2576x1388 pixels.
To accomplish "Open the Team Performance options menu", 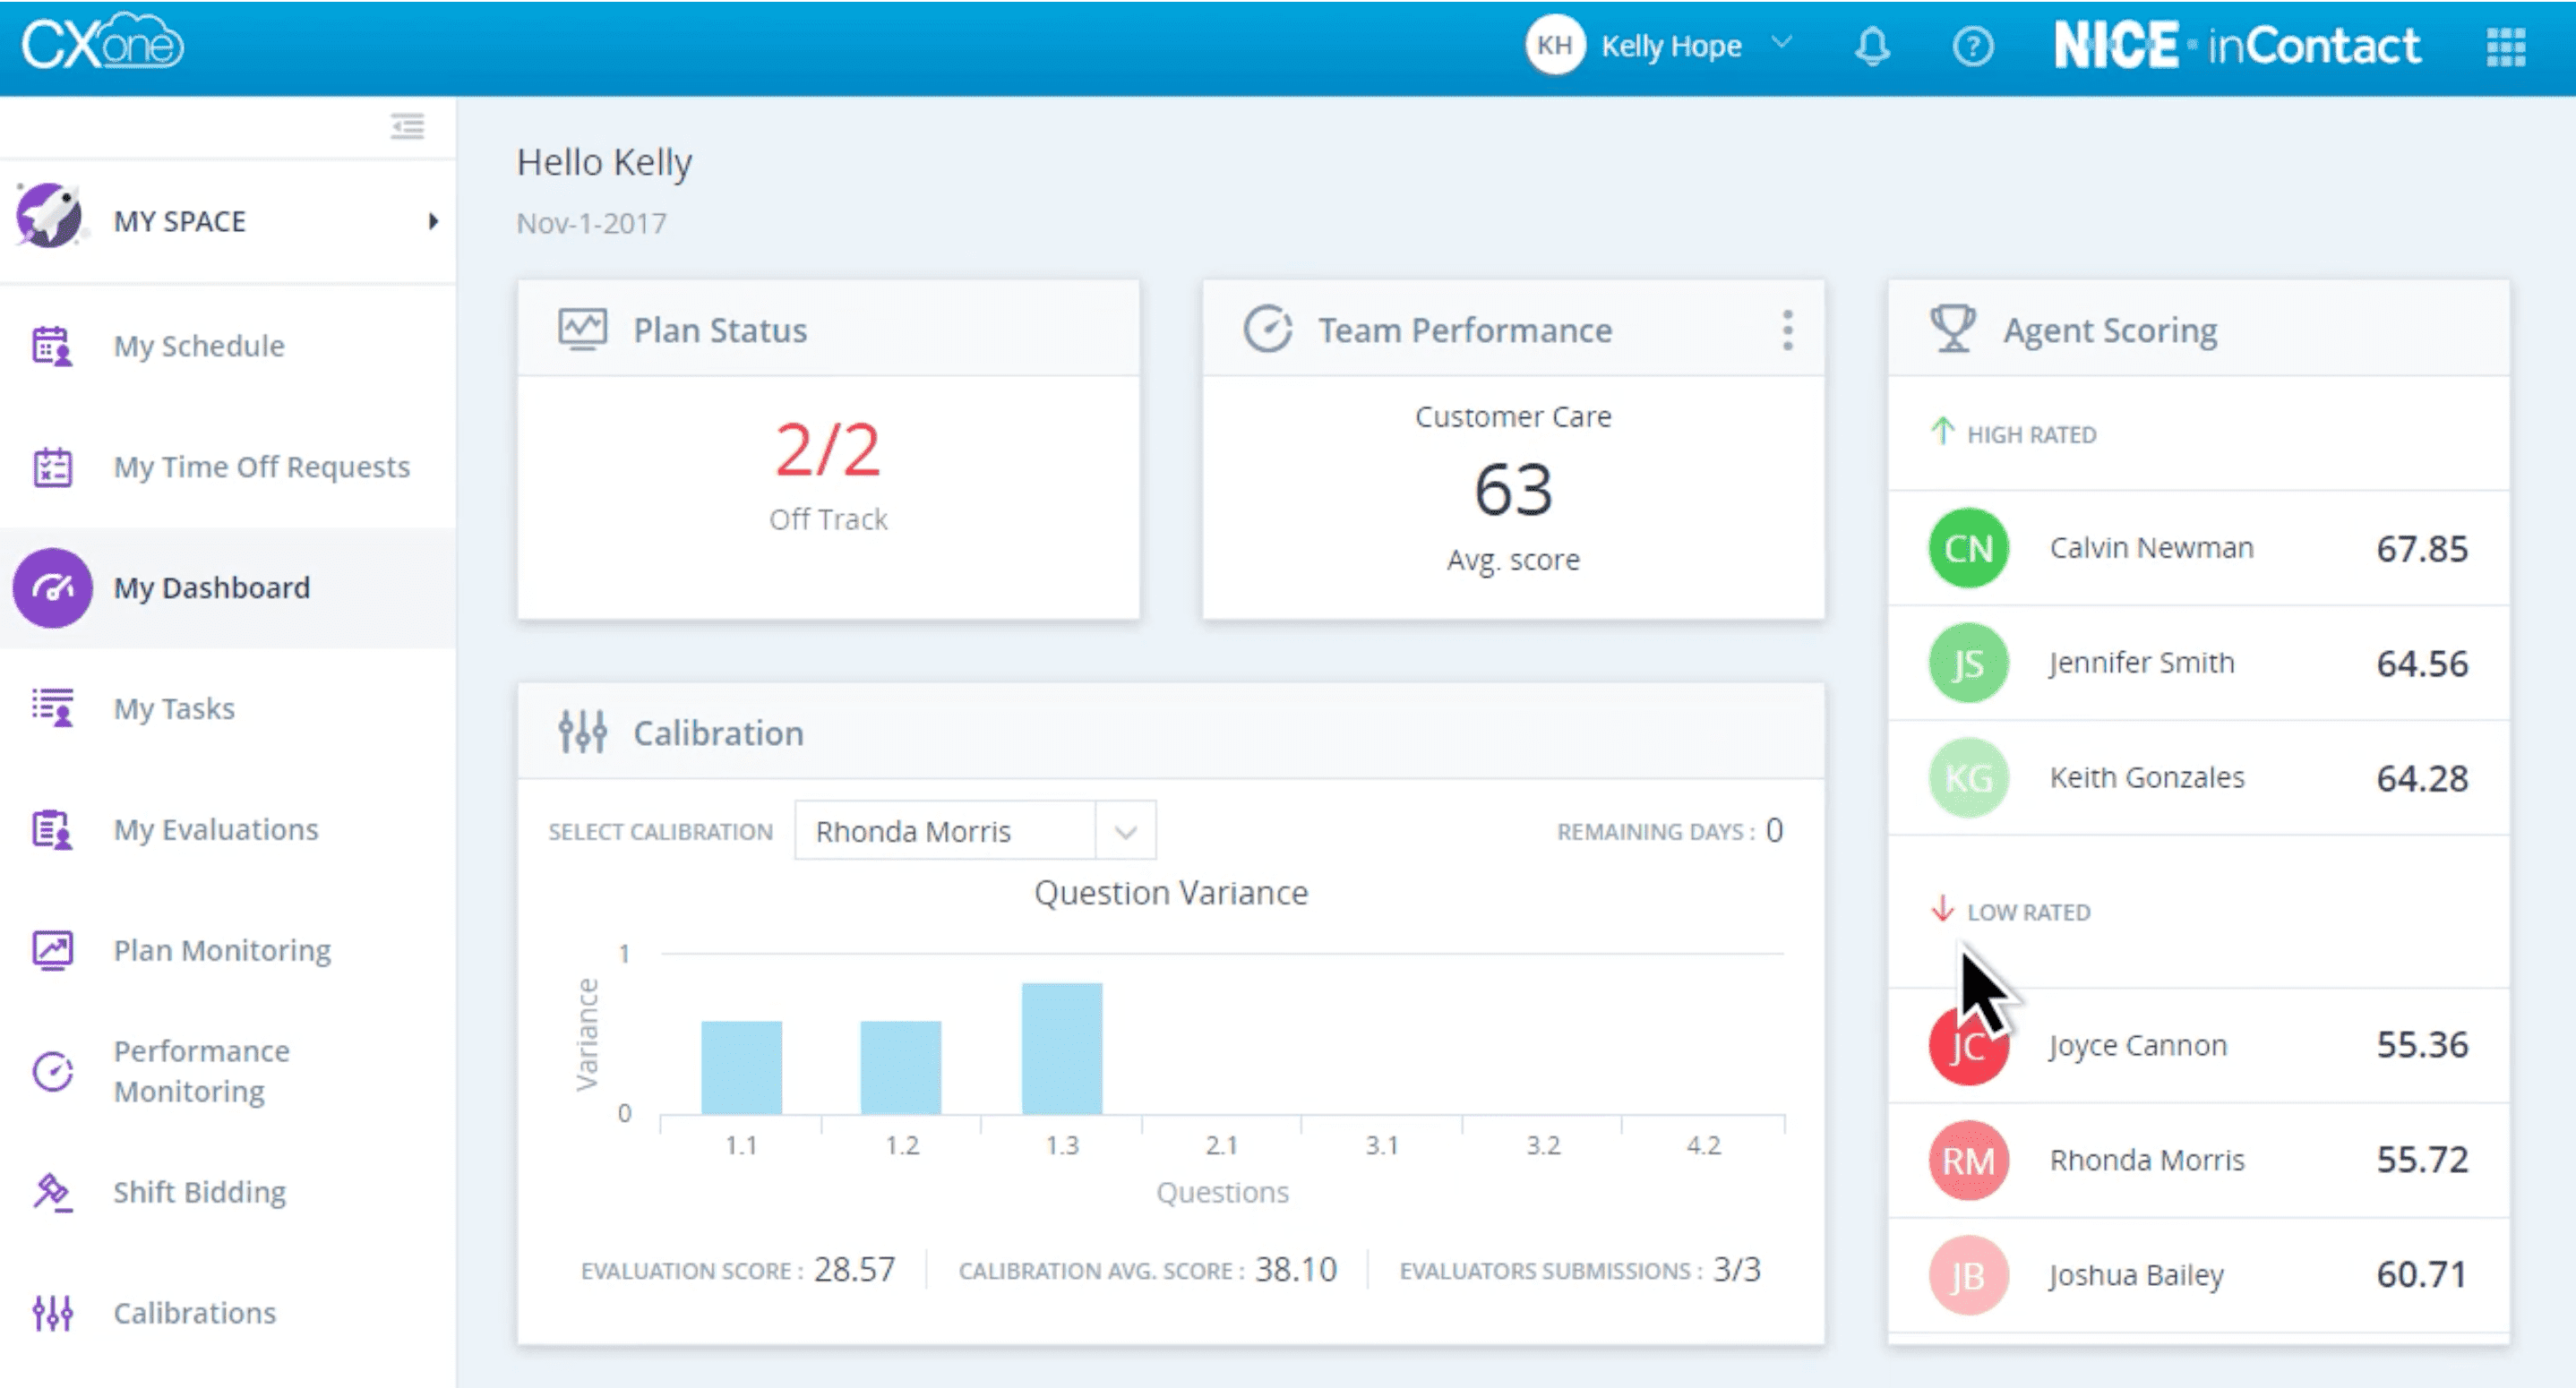I will [x=1787, y=330].
